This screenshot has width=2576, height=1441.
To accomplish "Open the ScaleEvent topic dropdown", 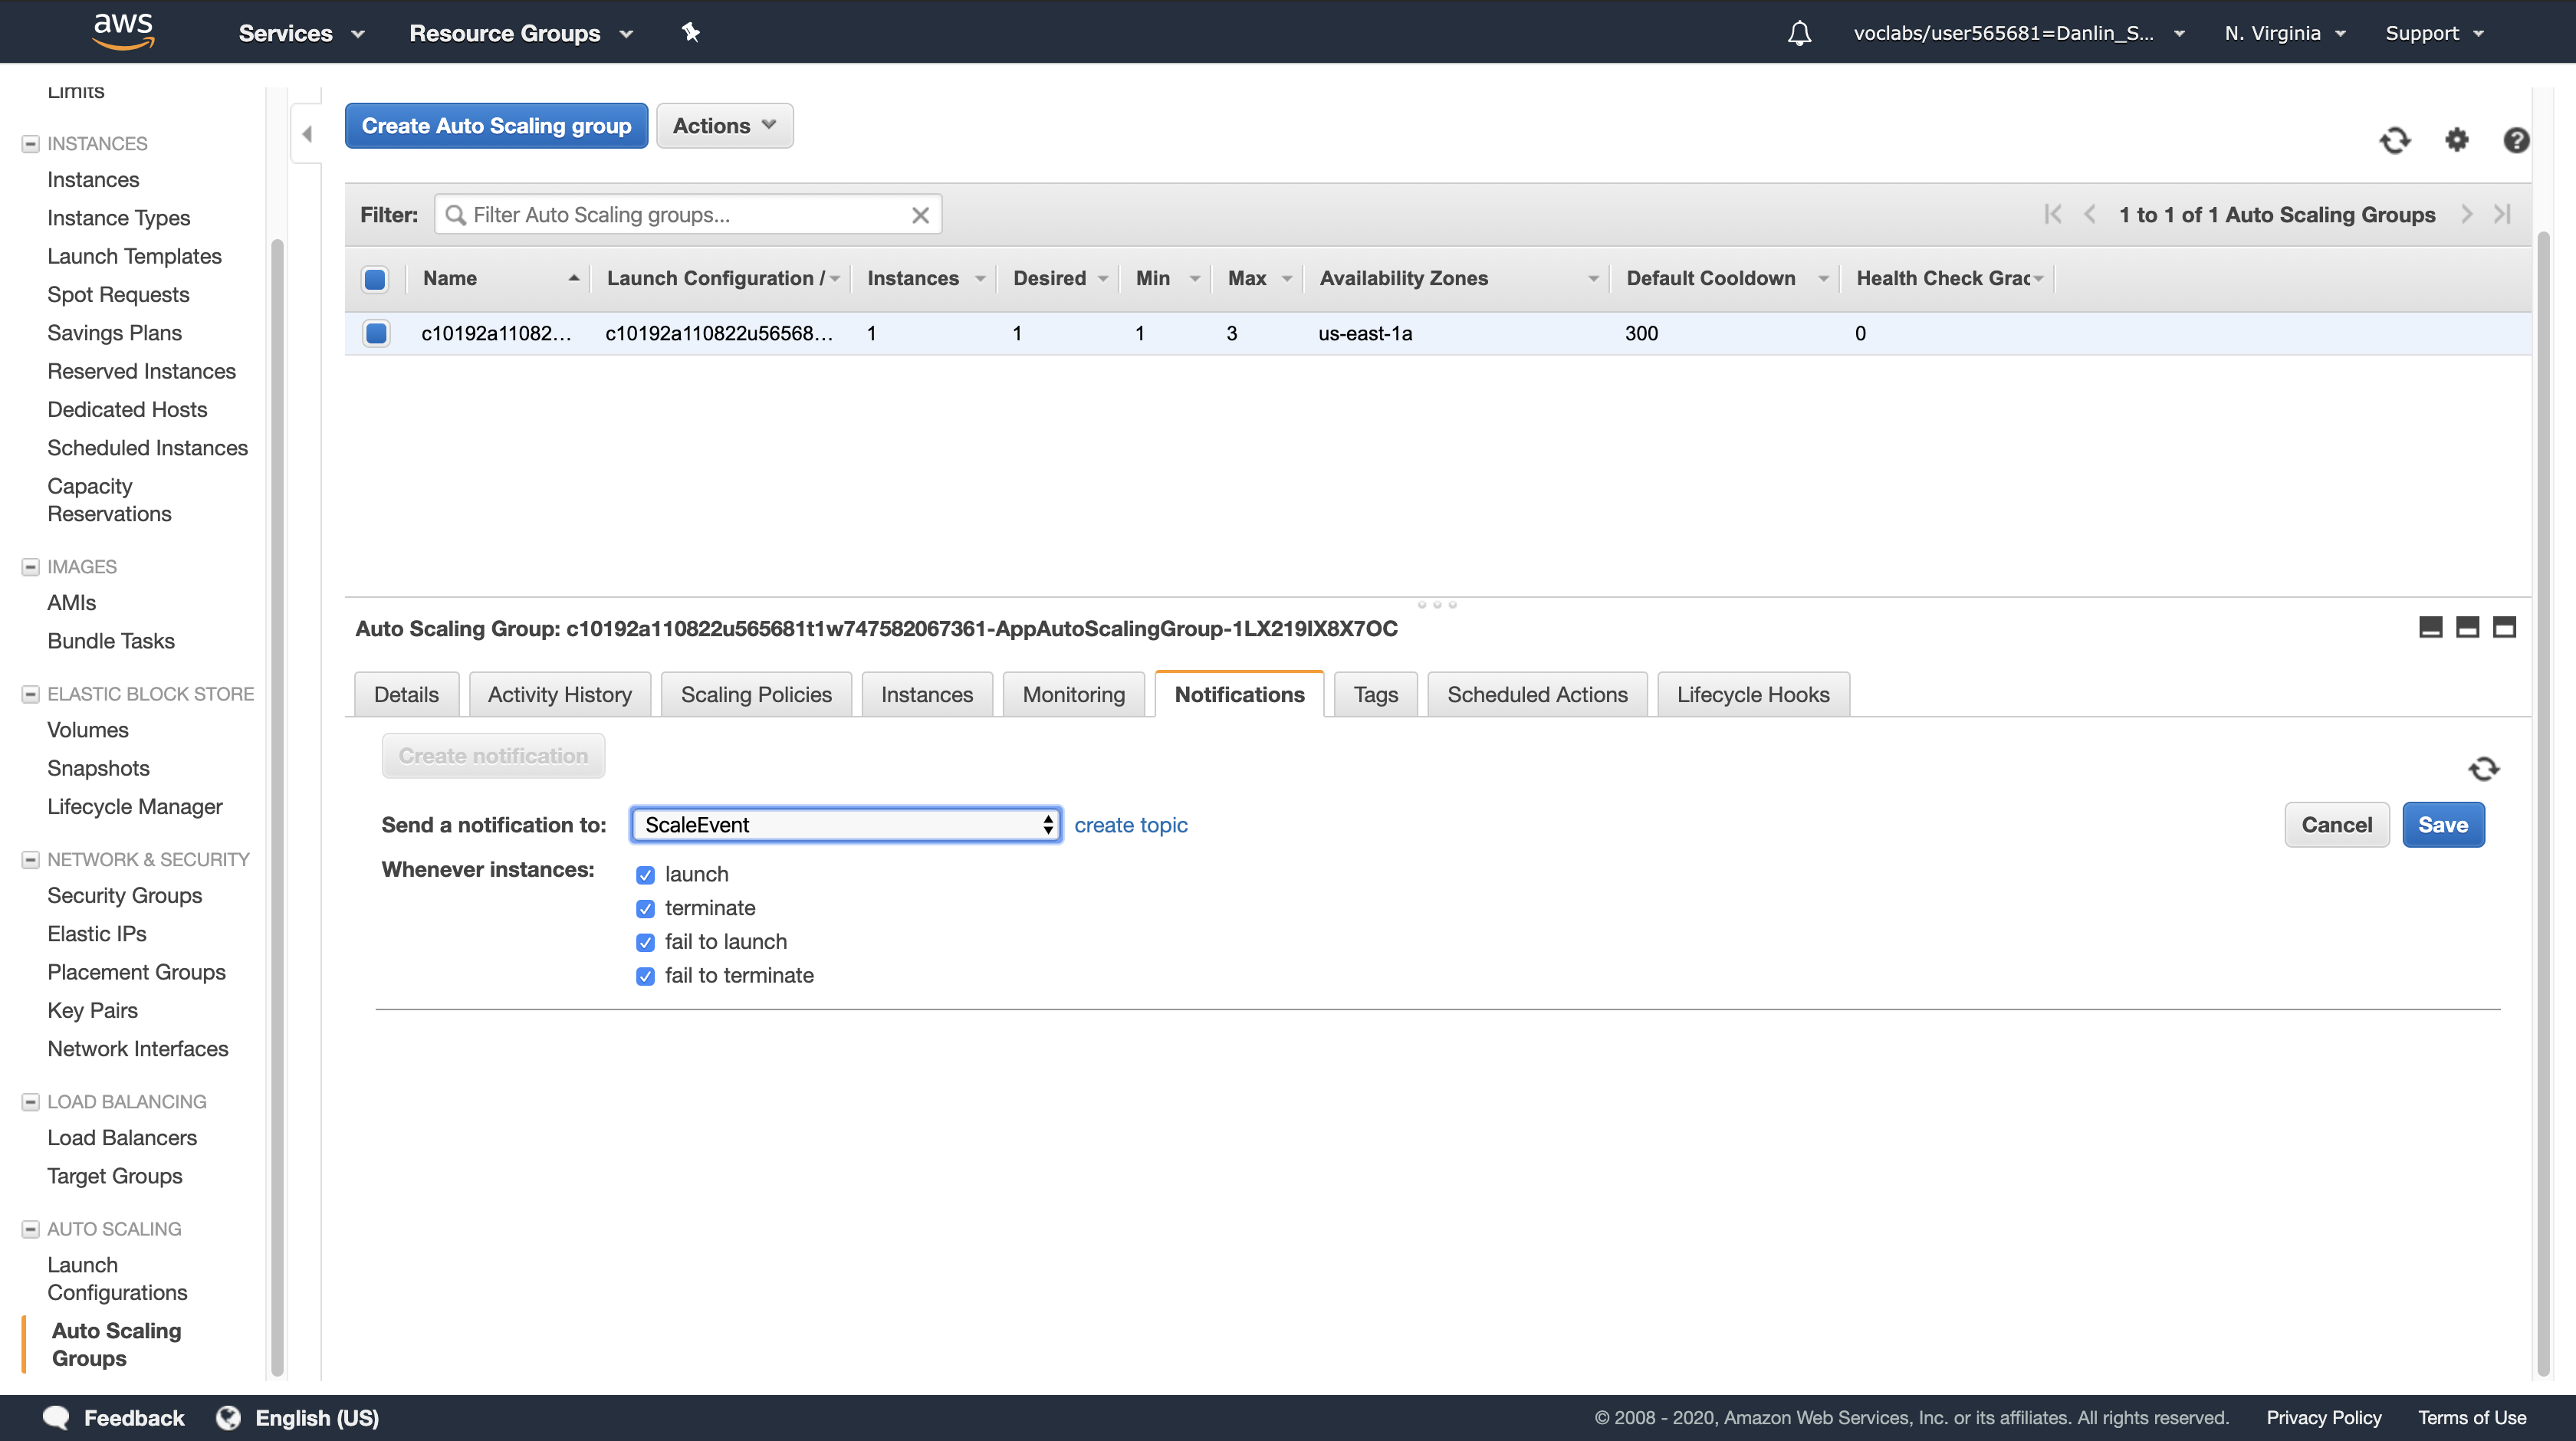I will (x=846, y=824).
